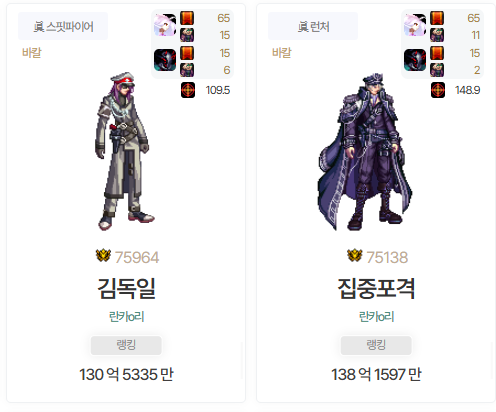This screenshot has height=412, width=496.
Task: Click the 란카o리 link under 김독일
Action: [126, 316]
